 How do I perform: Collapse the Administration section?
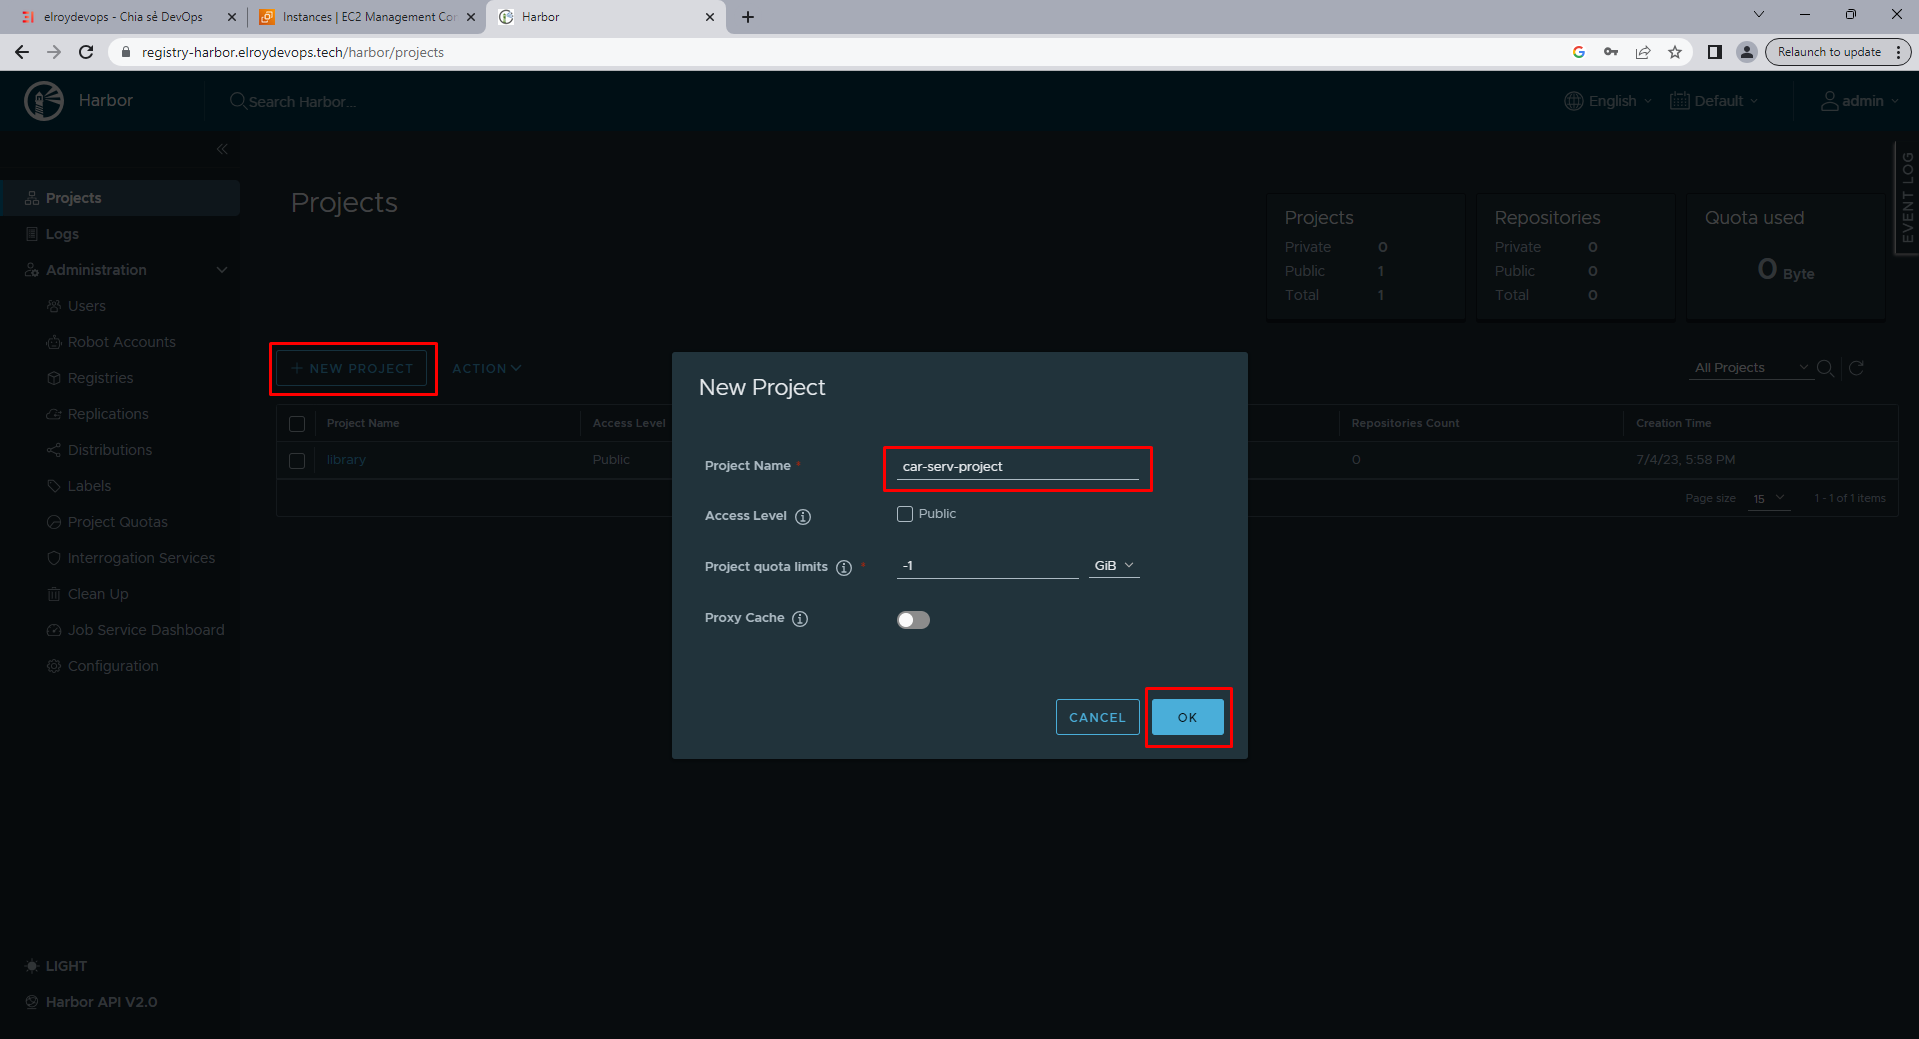(x=222, y=270)
